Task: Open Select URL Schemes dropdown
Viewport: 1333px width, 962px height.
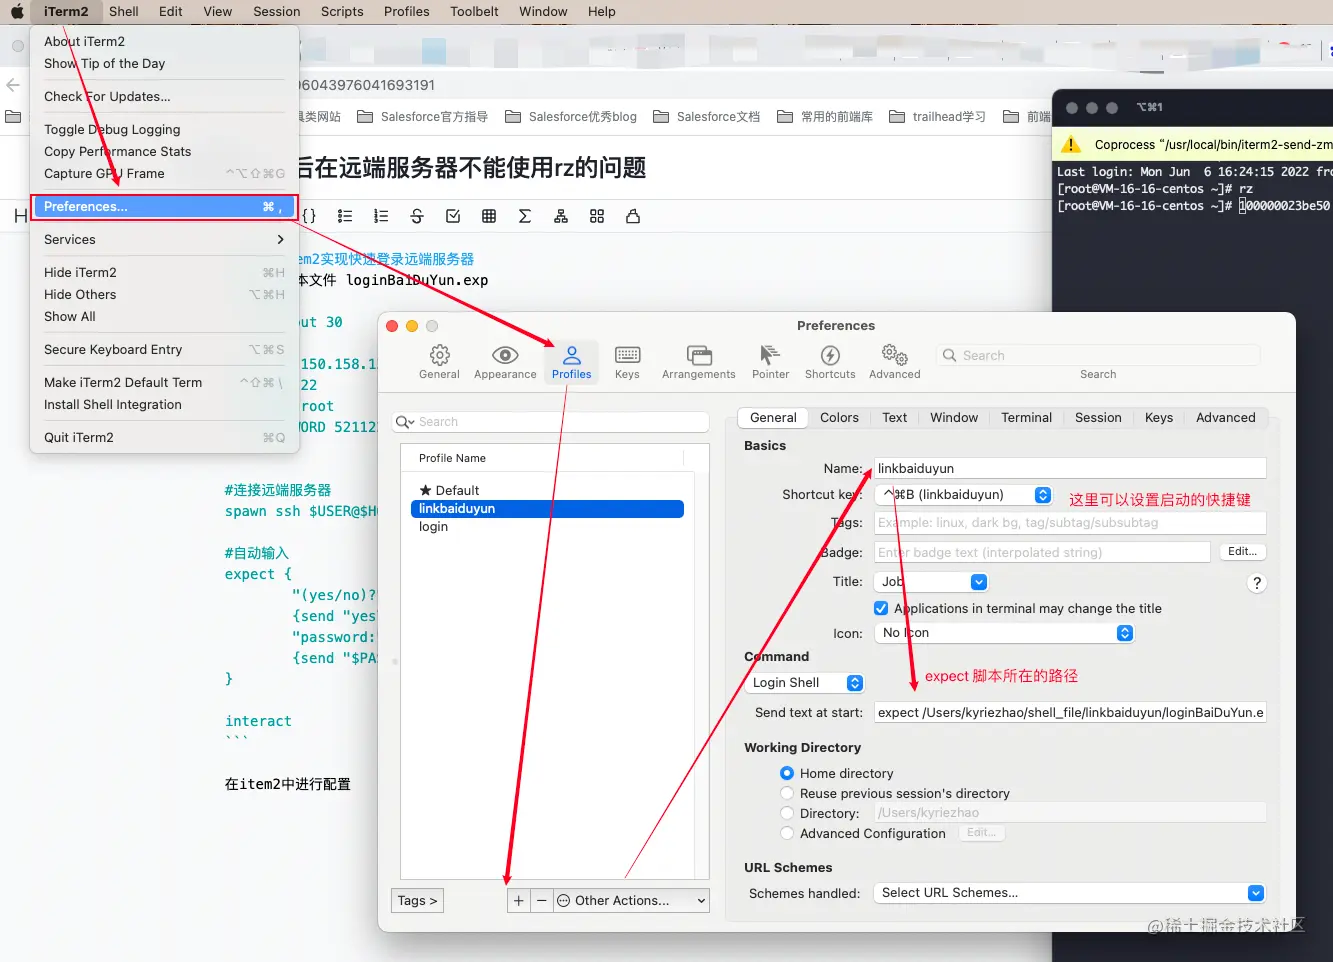Action: tap(1069, 893)
